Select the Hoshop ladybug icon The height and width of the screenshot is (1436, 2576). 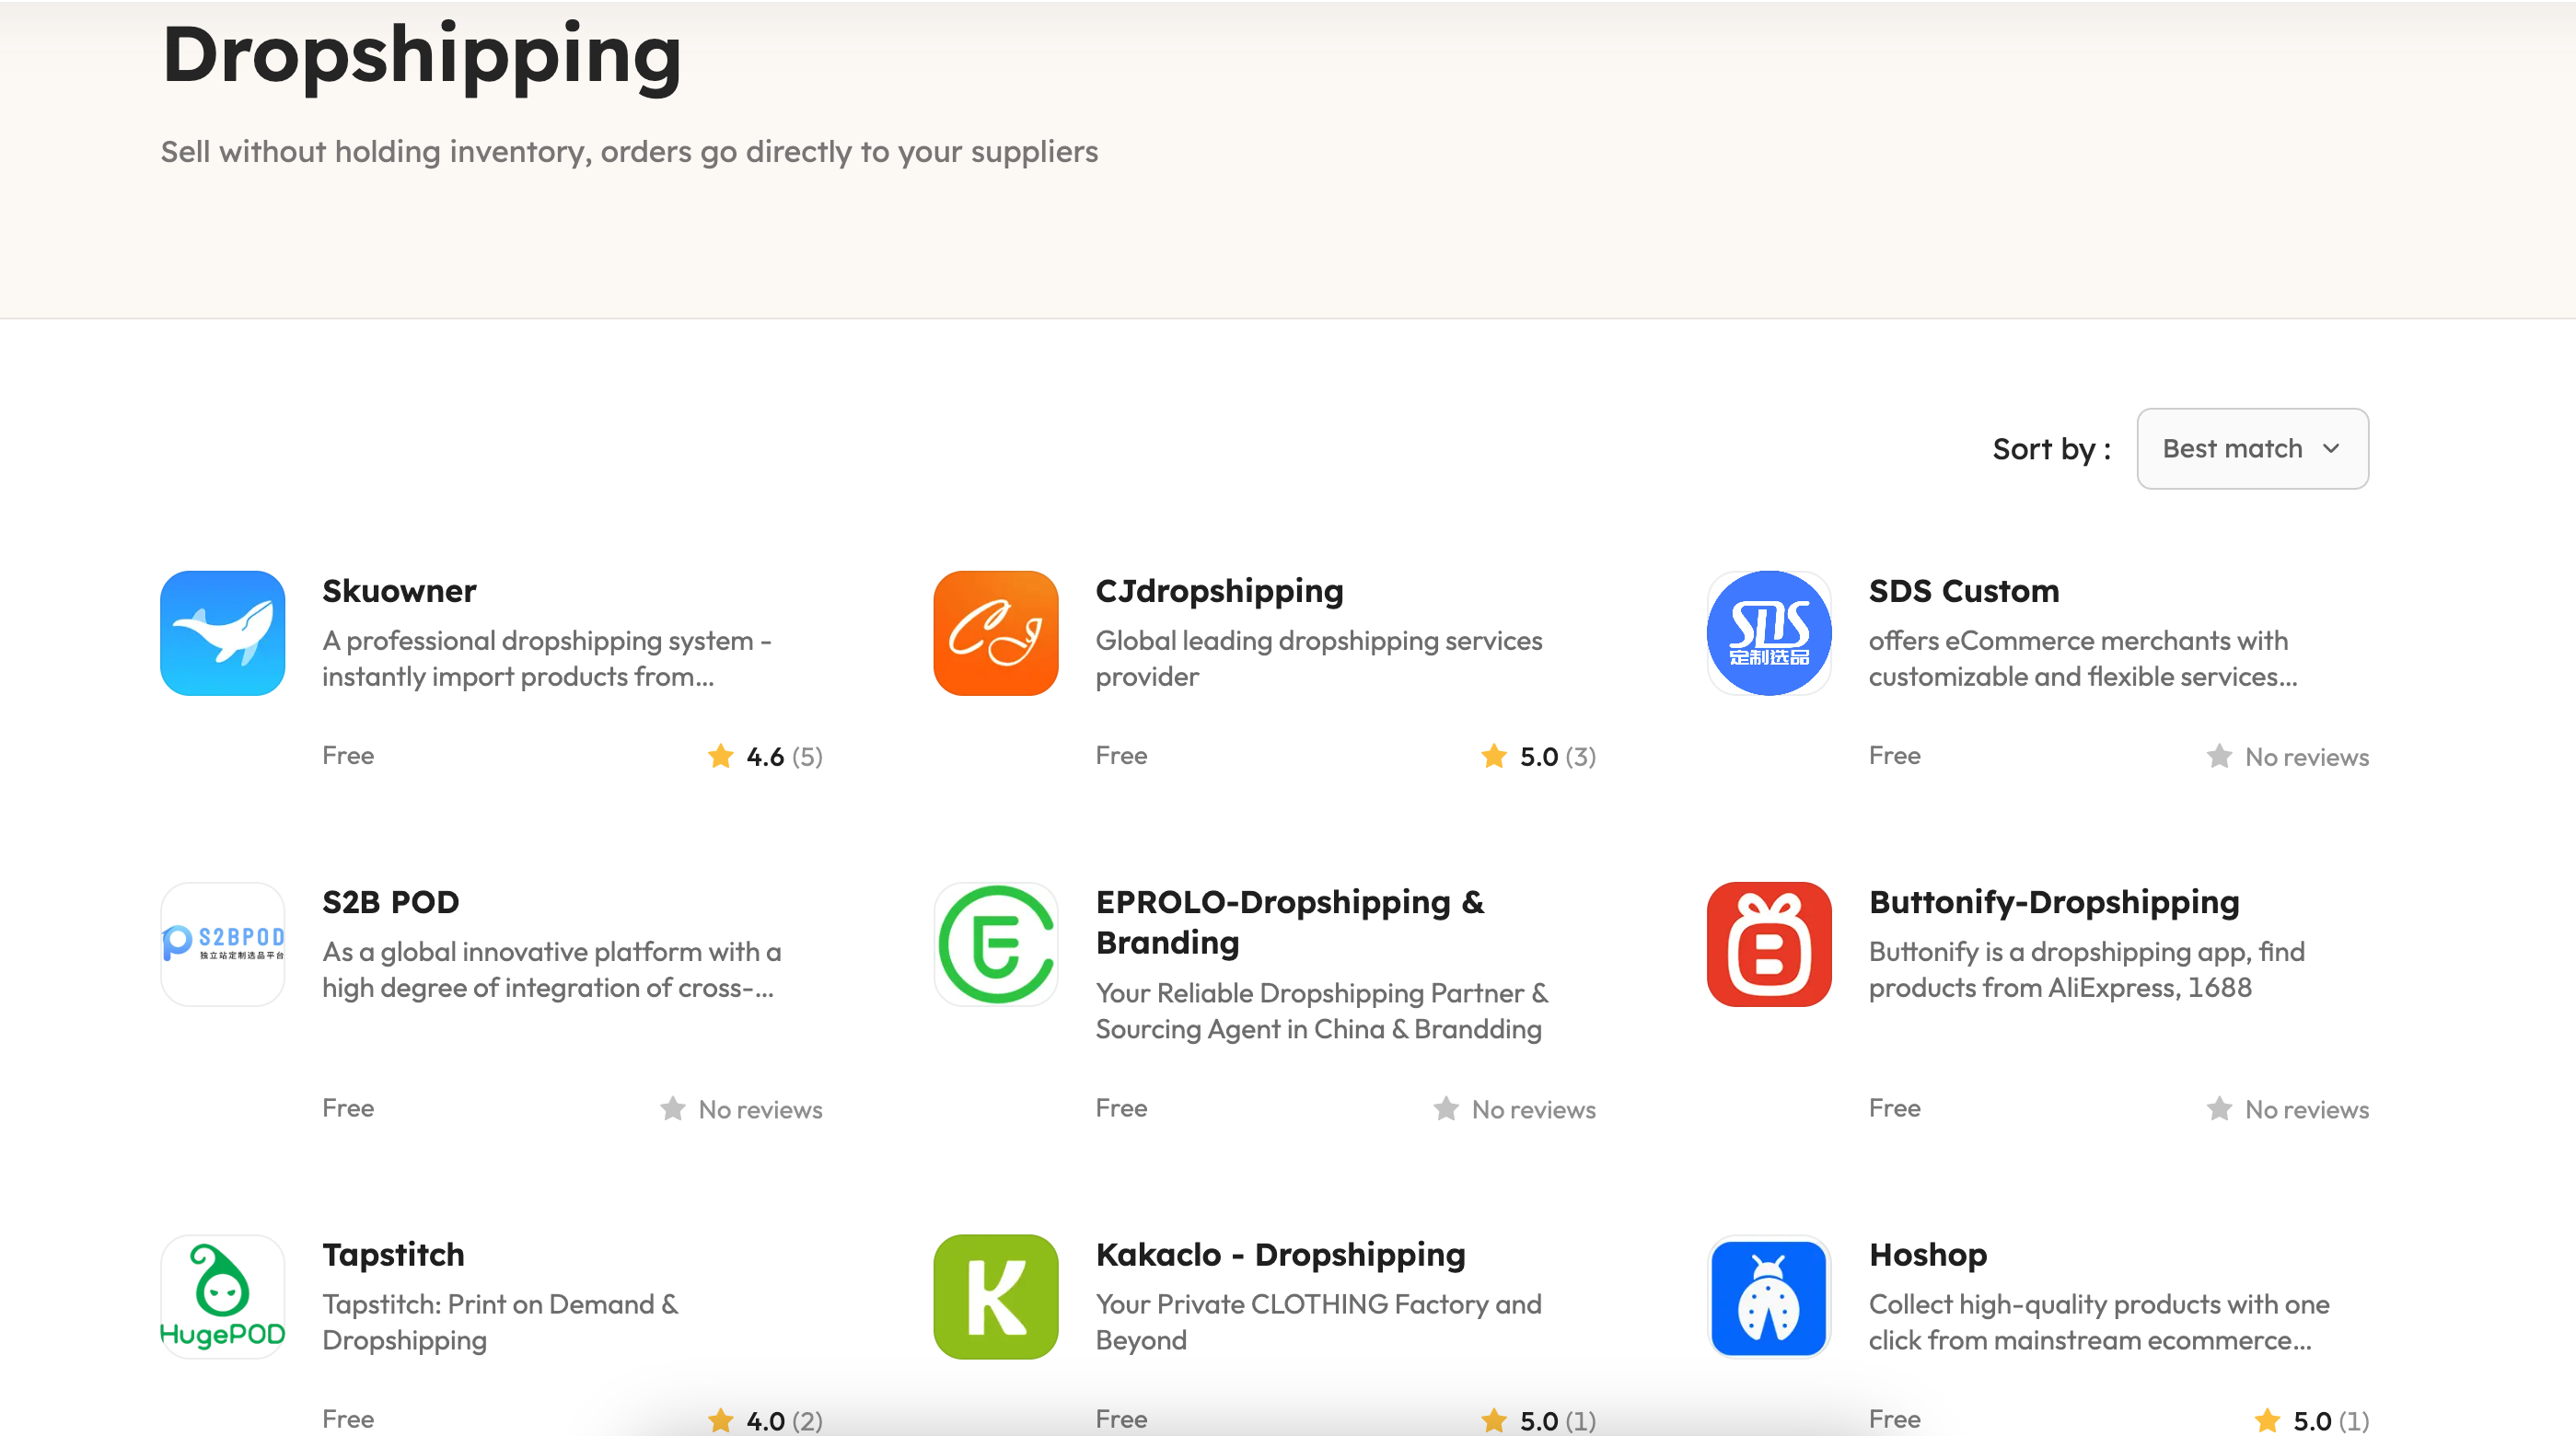coord(1768,1296)
